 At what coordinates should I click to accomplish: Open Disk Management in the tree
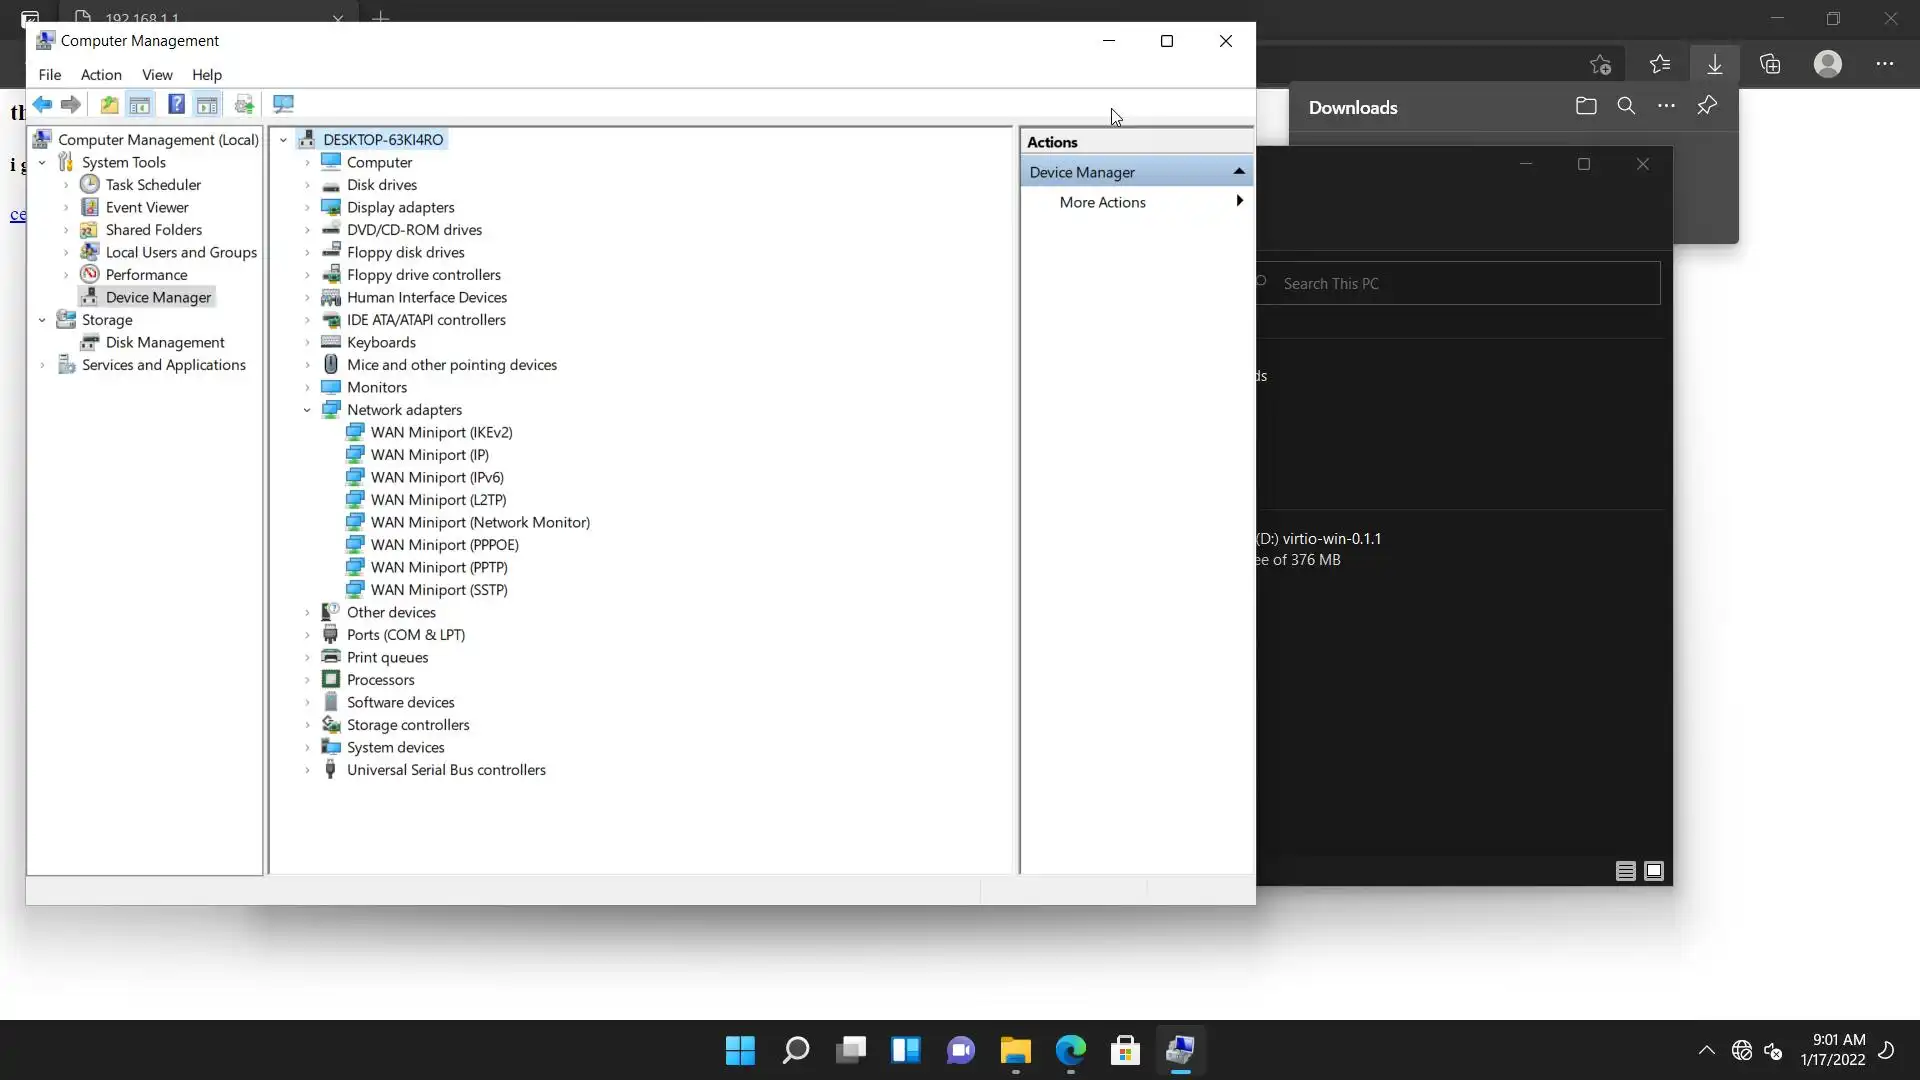165,342
